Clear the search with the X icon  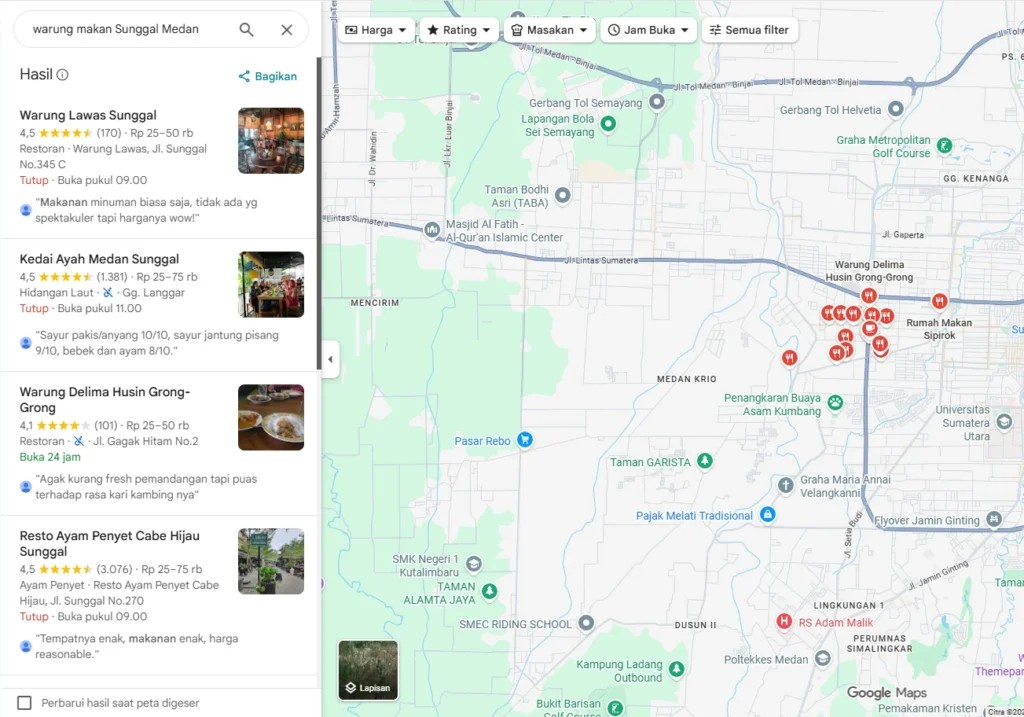coord(287,29)
